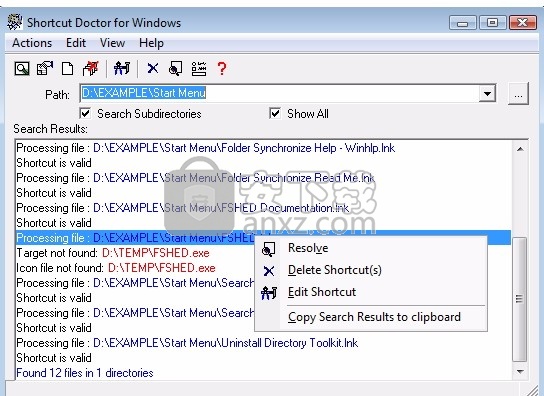
Task: Select the Found 12 files in 1 directories line
Action: [264, 373]
